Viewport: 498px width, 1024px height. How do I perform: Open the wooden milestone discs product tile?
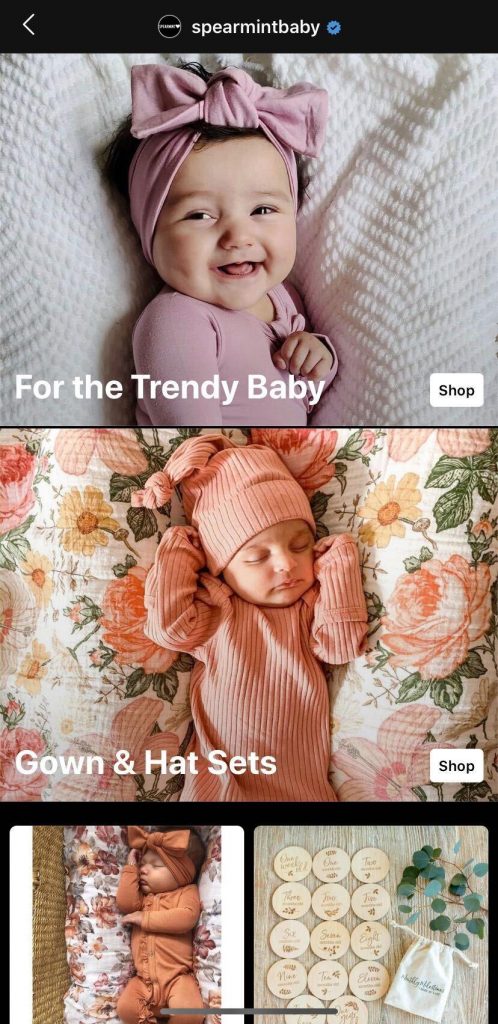[x=371, y=923]
